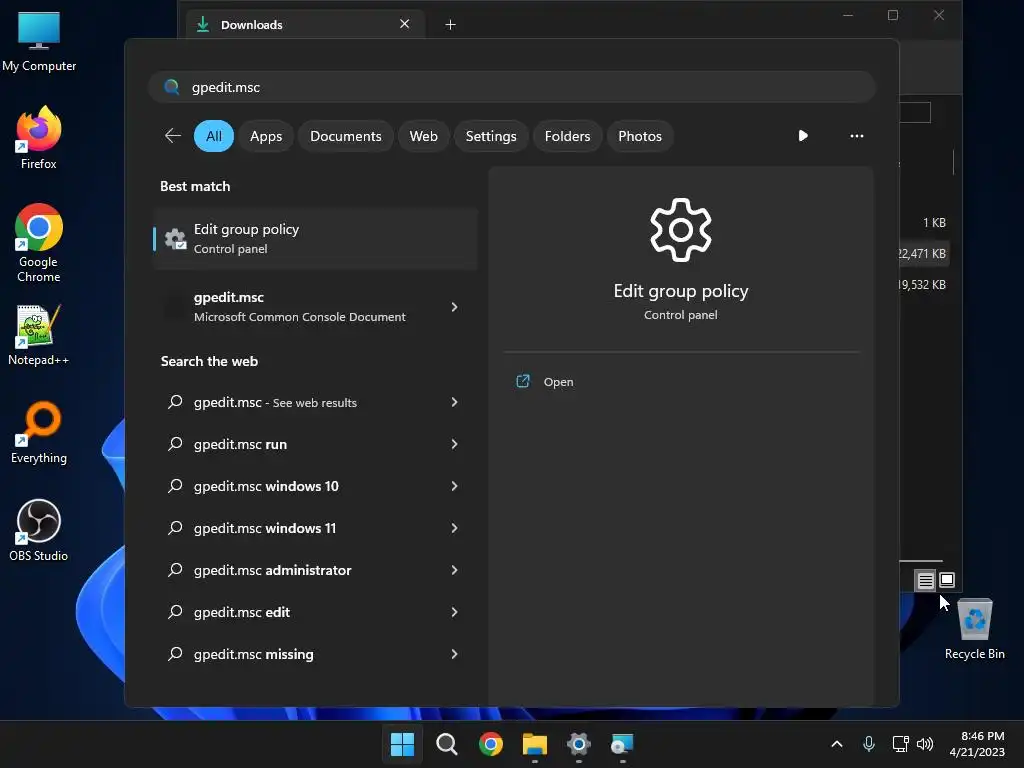Switch Explorer to large thumbnails view
Image resolution: width=1024 pixels, height=768 pixels.
pyautogui.click(x=947, y=580)
